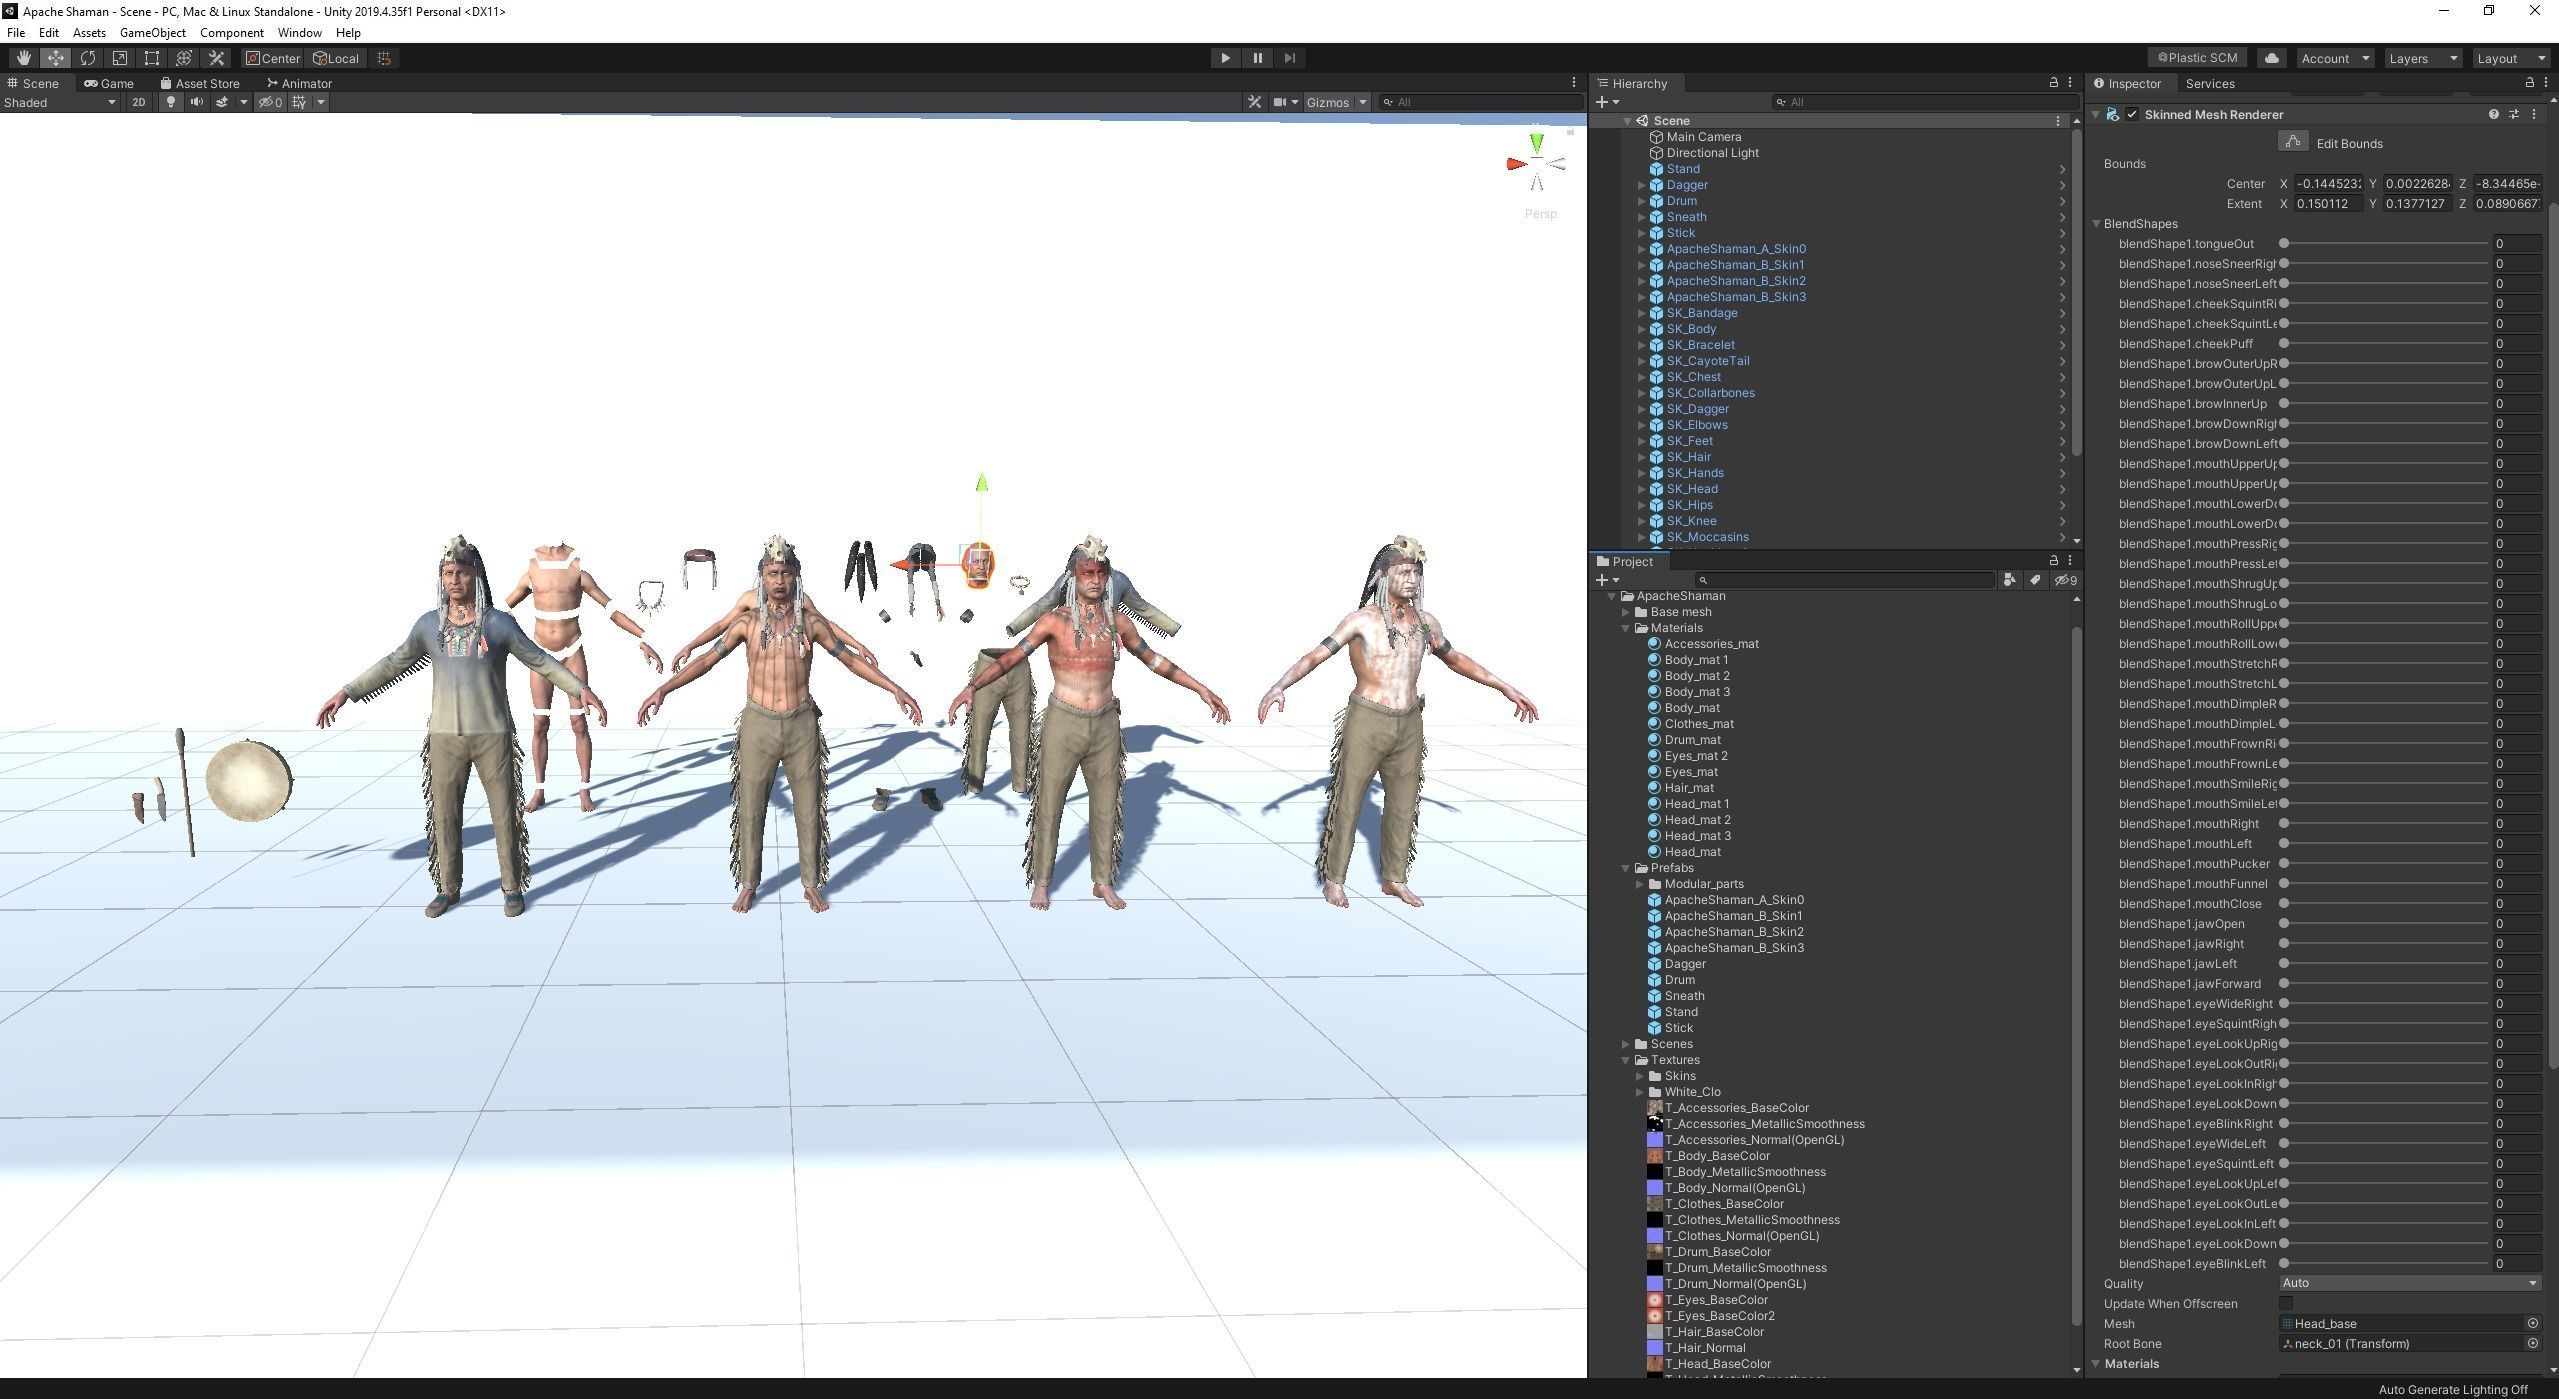The height and width of the screenshot is (1399, 2559).
Task: Open the Quality Auto dropdown
Action: 2409,1283
